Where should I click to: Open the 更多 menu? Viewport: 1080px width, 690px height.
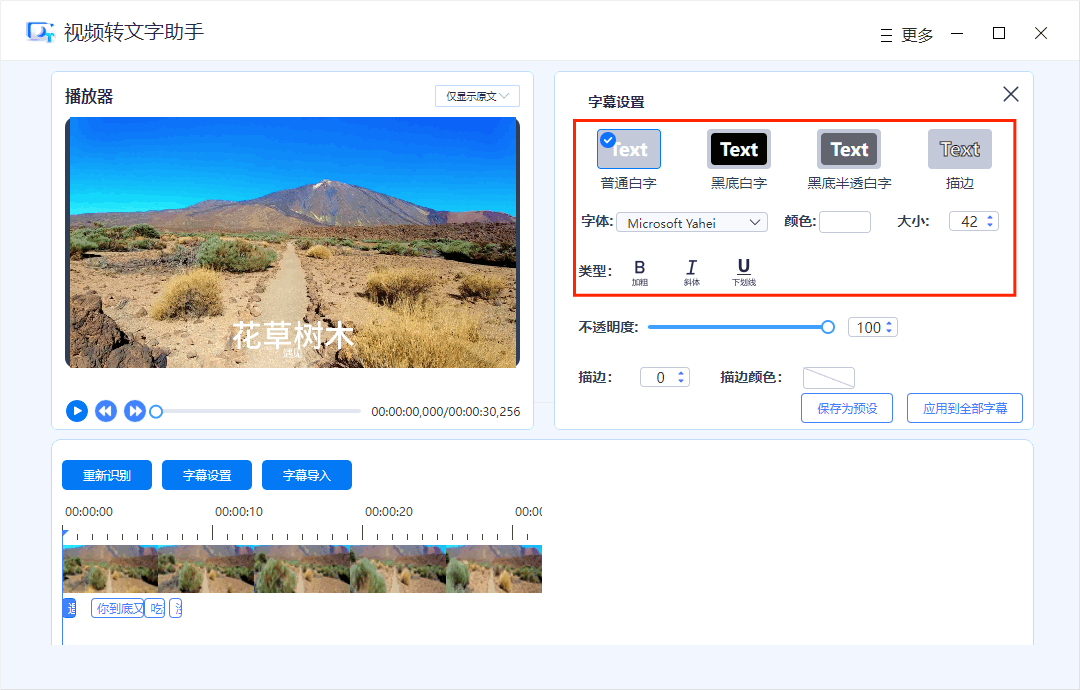[906, 35]
